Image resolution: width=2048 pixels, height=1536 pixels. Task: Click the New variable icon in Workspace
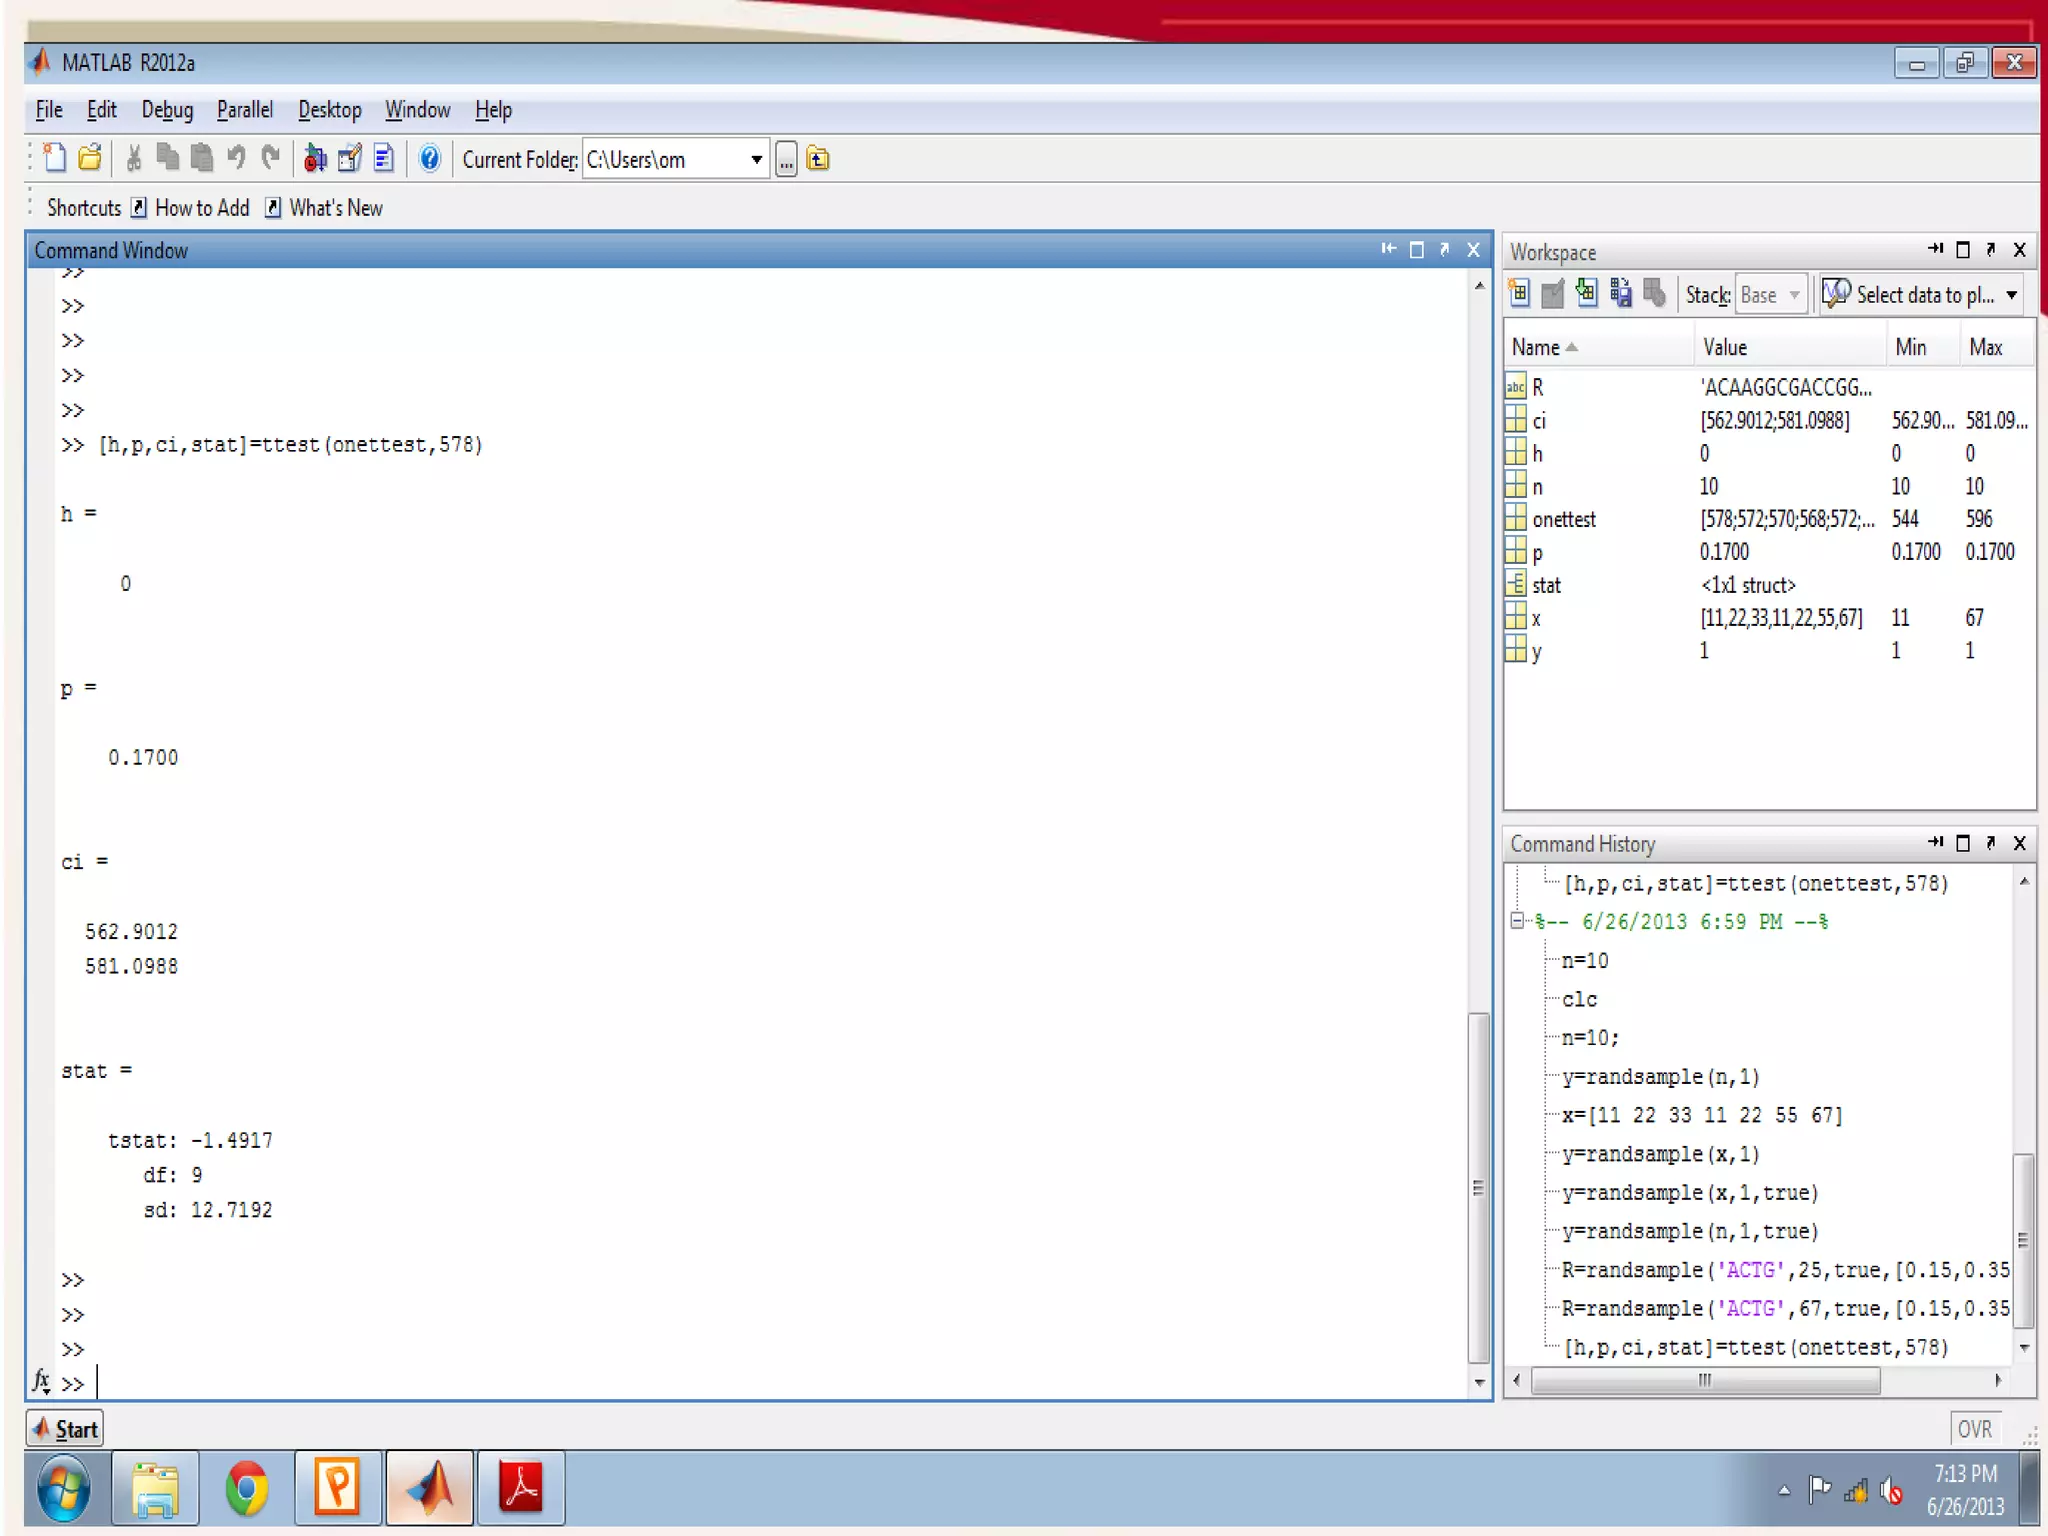(1519, 294)
